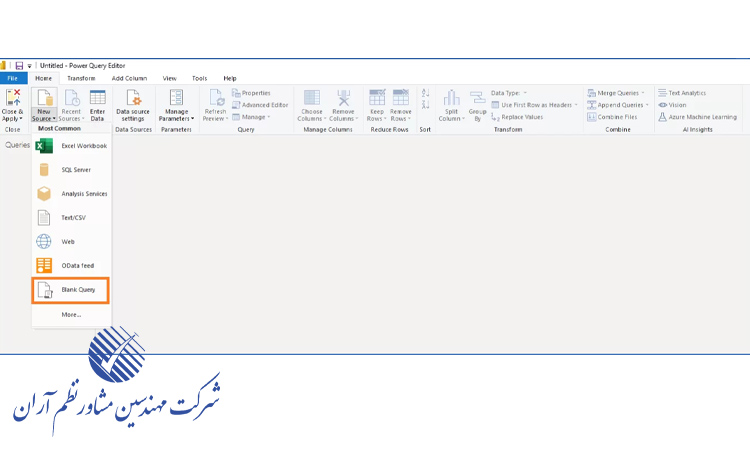Click the Enter Data table icon

[98, 97]
